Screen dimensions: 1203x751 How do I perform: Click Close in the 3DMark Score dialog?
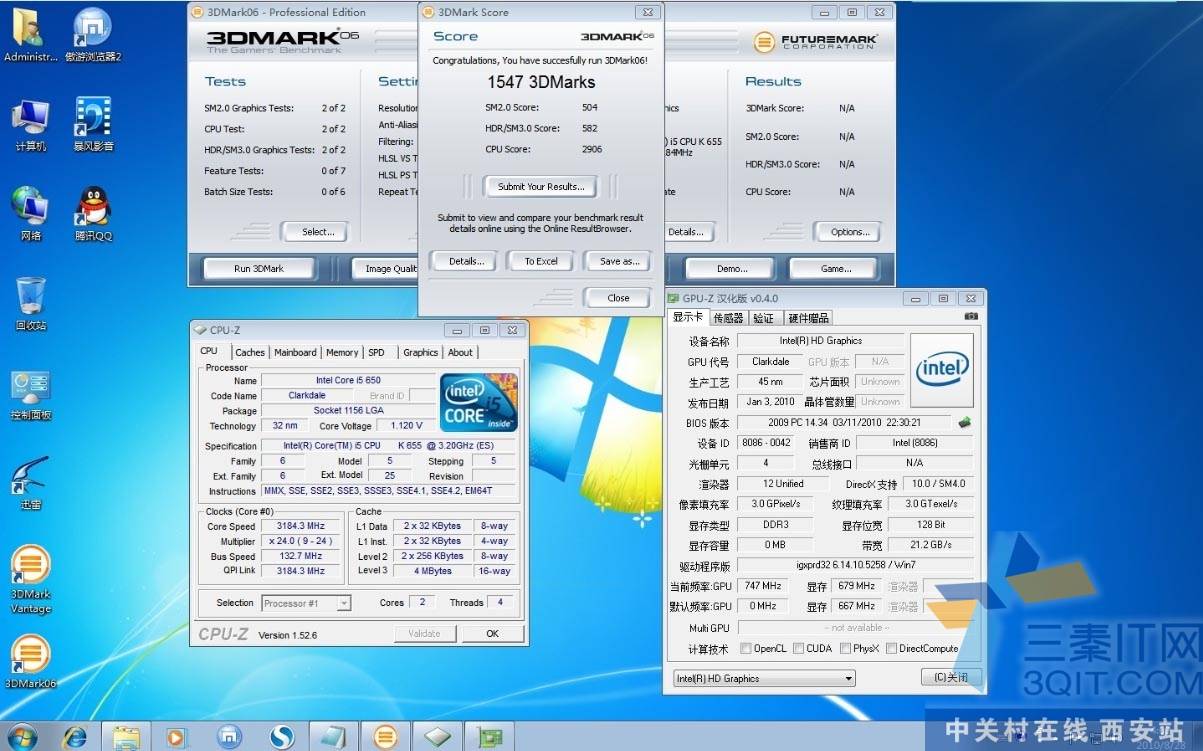pyautogui.click(x=618, y=297)
